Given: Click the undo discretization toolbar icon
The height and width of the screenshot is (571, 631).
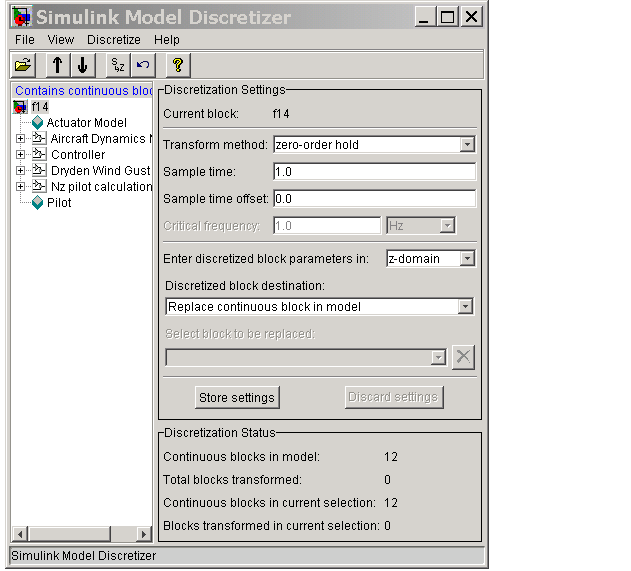Looking at the screenshot, I should coord(143,65).
